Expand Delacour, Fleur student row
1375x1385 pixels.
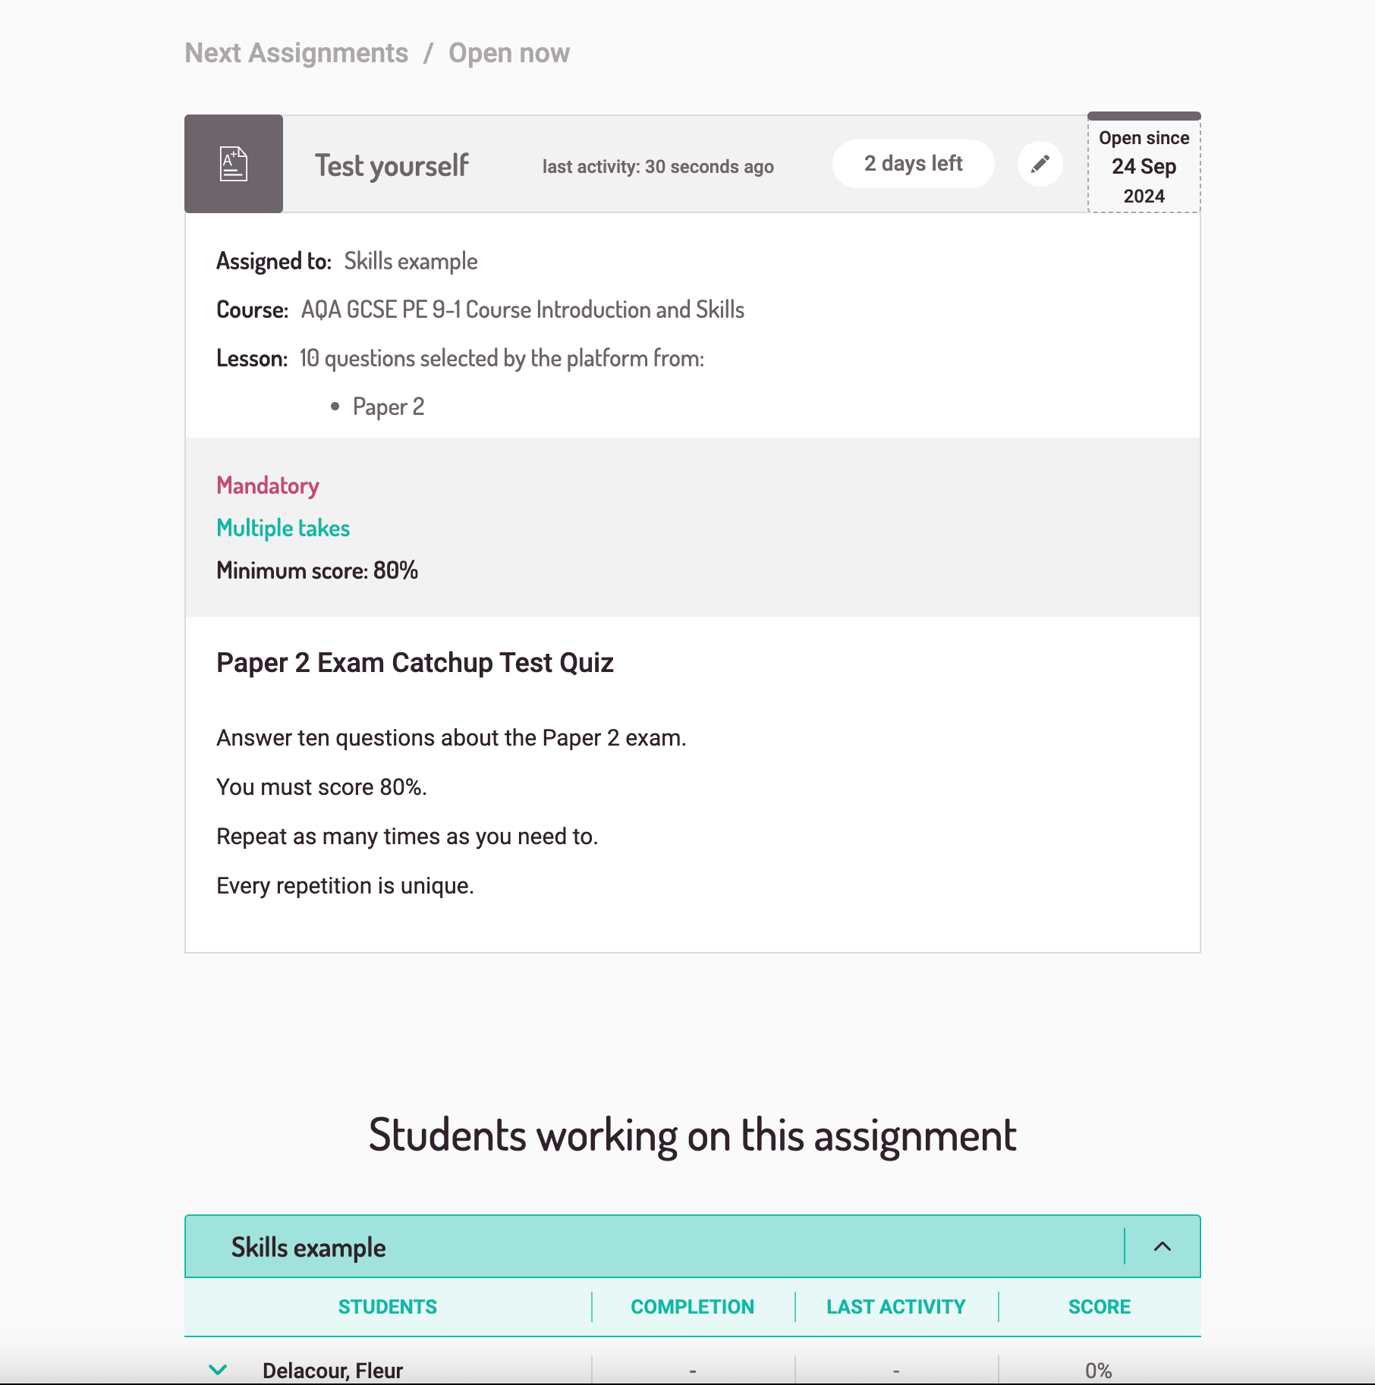218,1369
